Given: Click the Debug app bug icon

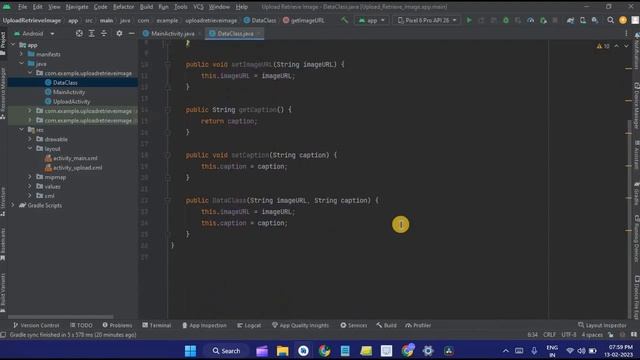Looking at the screenshot, I should [x=506, y=20].
